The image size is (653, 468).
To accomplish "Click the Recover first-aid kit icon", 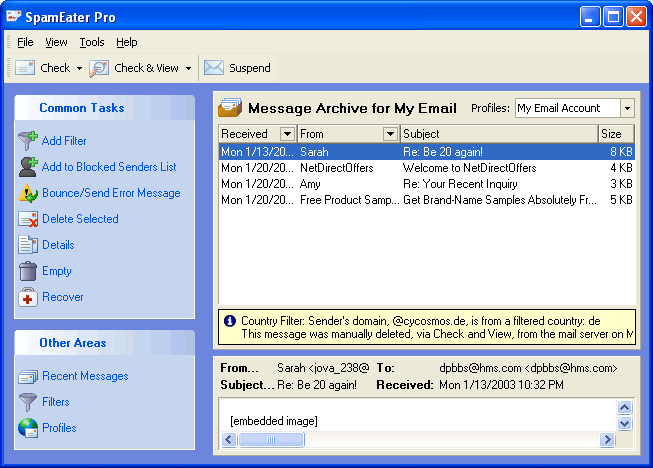I will [28, 297].
